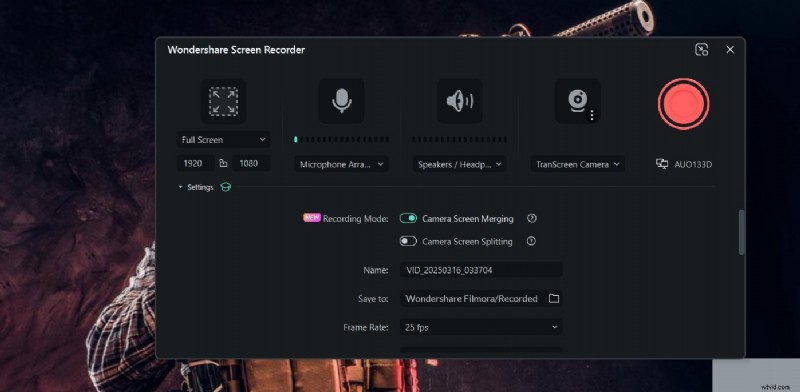
Task: Click the AUO133D monitor icon
Action: point(662,164)
